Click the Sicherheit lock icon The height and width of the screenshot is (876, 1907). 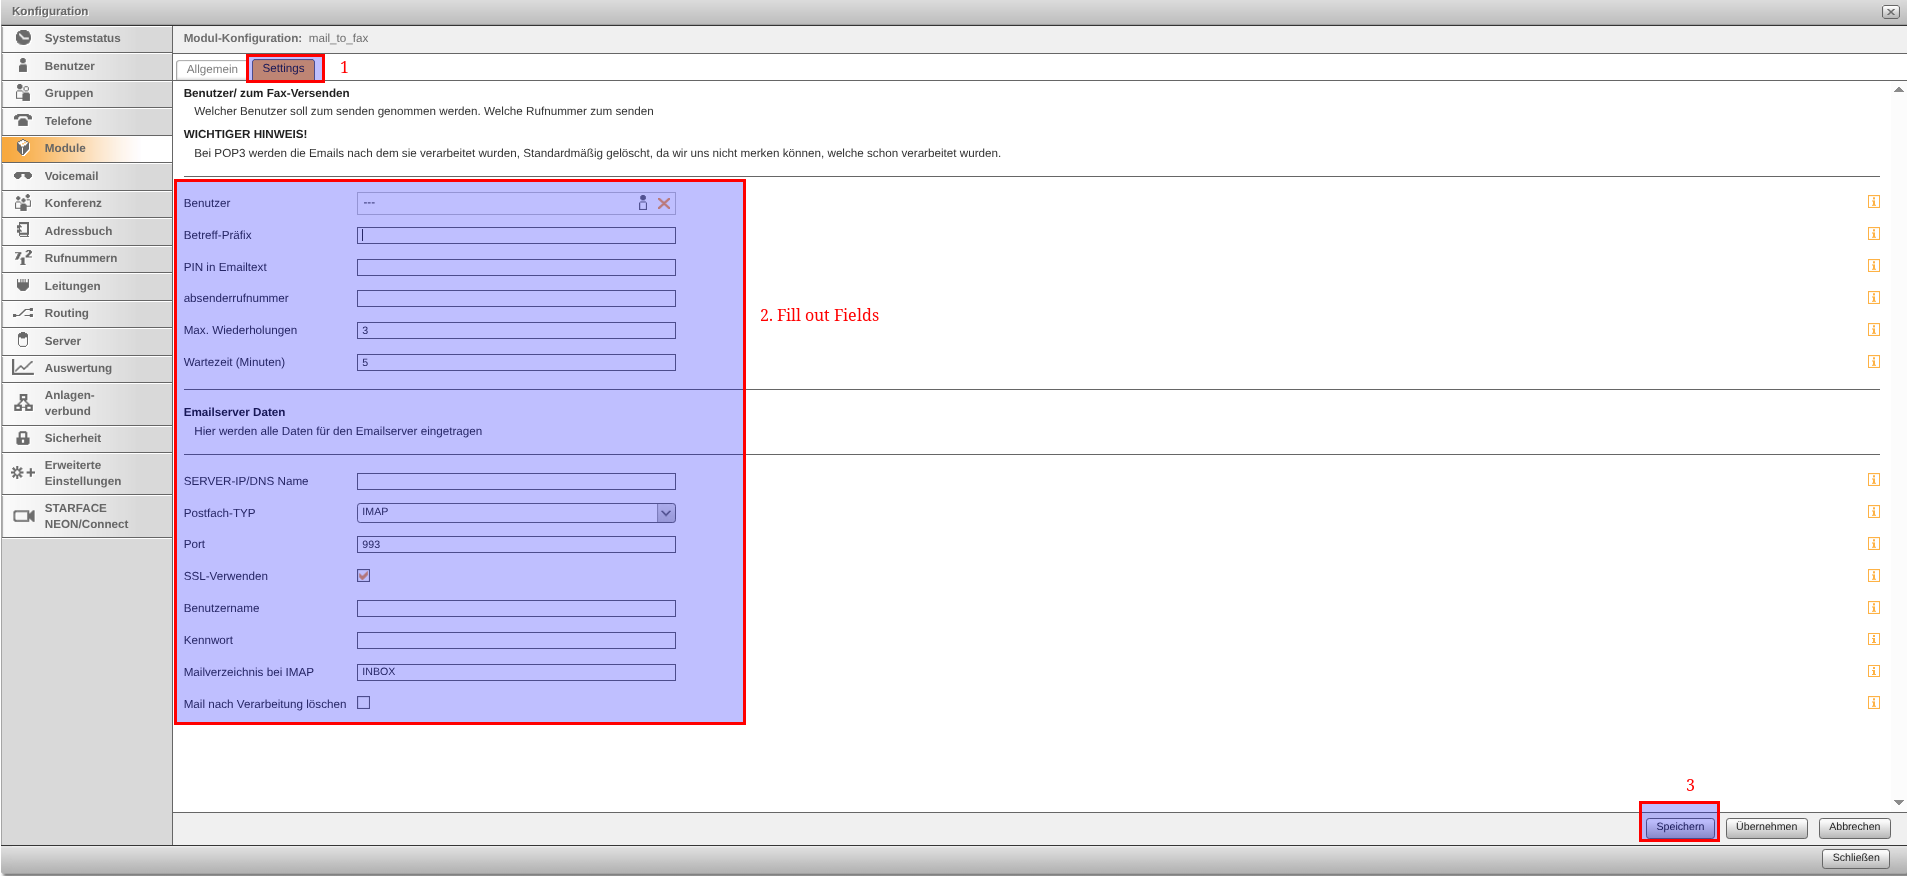[23, 438]
